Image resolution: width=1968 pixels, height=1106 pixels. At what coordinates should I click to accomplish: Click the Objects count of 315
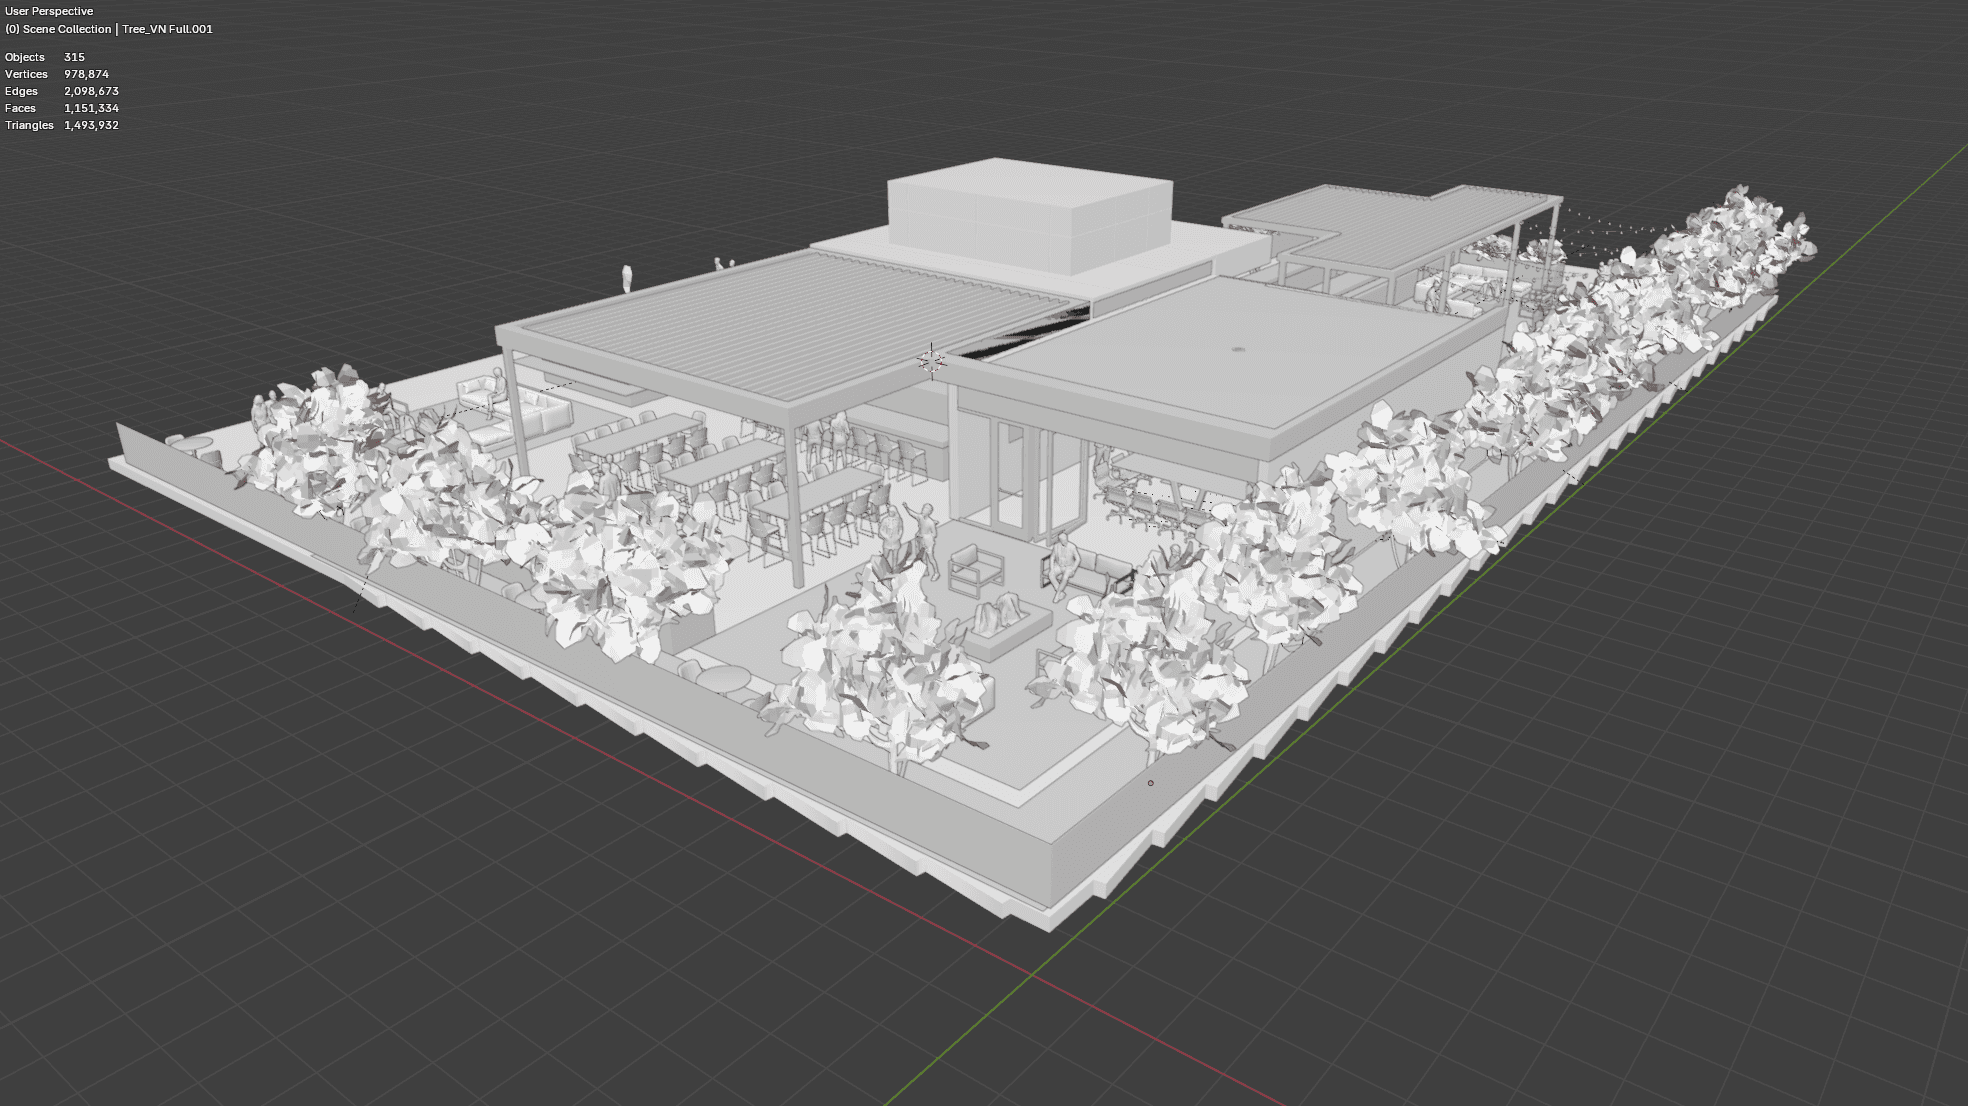(x=74, y=57)
